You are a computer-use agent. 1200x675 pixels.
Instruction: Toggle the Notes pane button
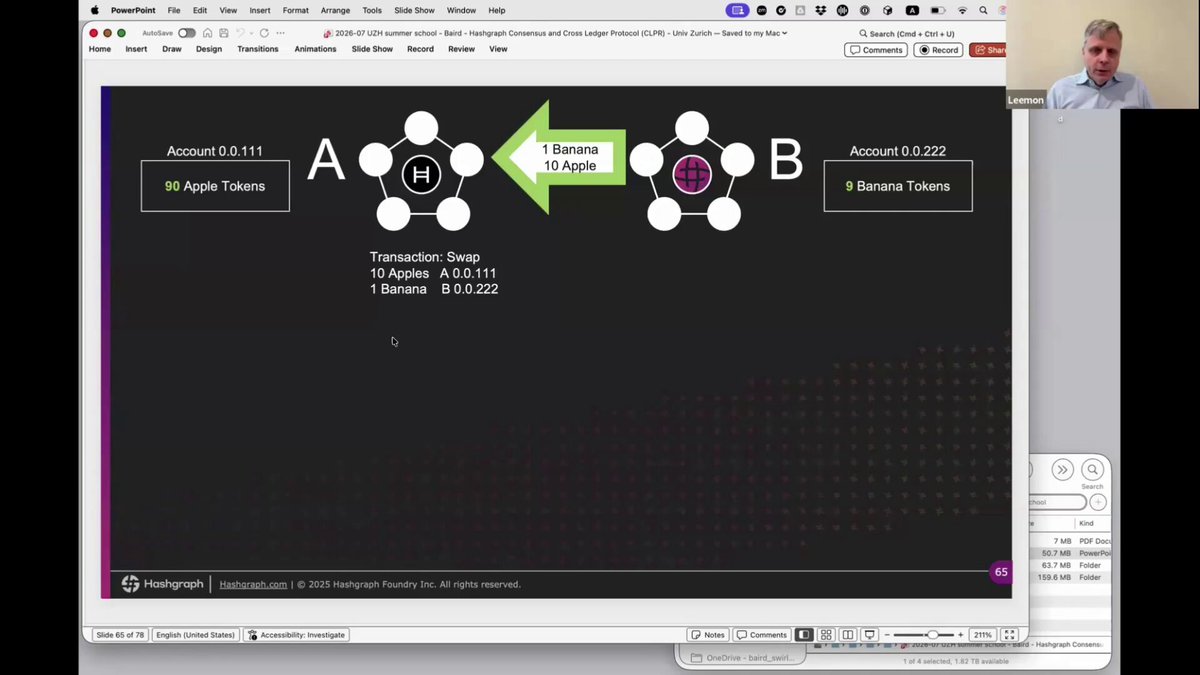coord(708,635)
